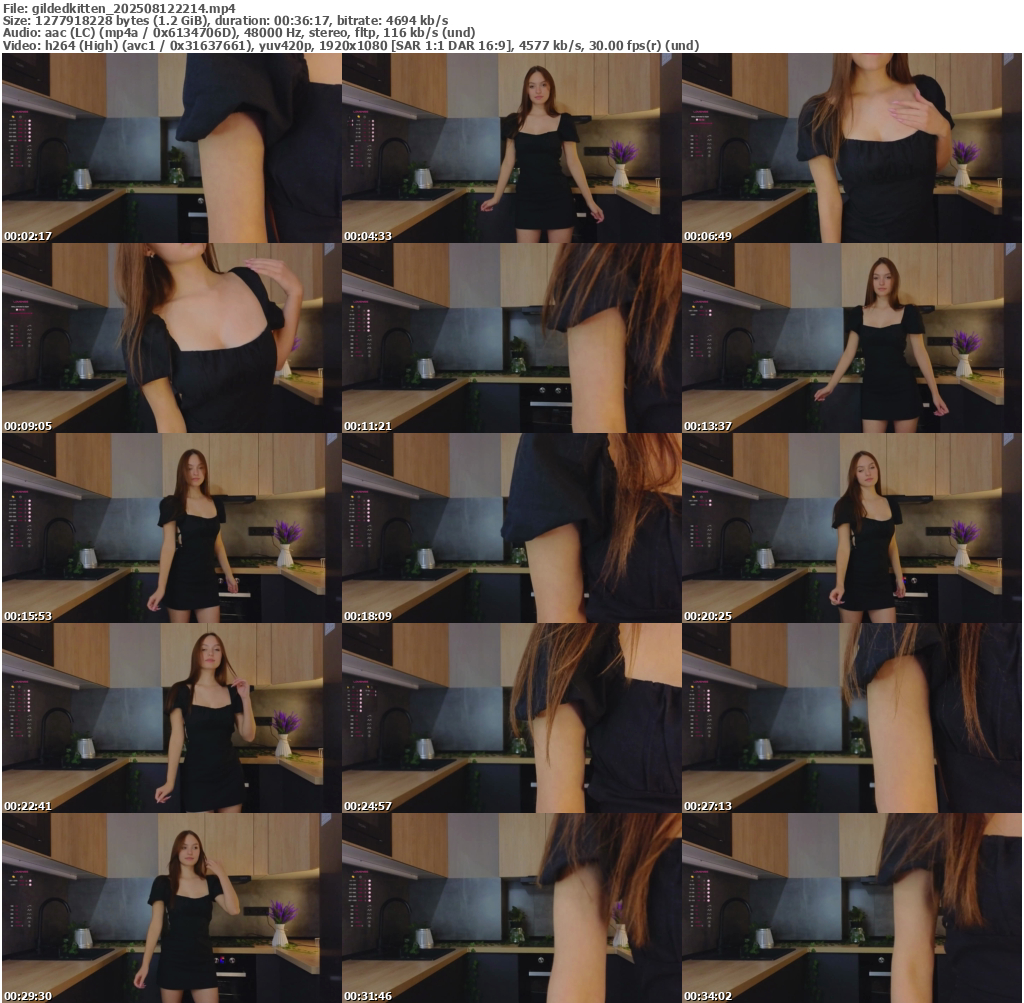Viewport: 1024px width, 1003px height.
Task: Select the frame marked 00:31:46
Action: click(511, 908)
